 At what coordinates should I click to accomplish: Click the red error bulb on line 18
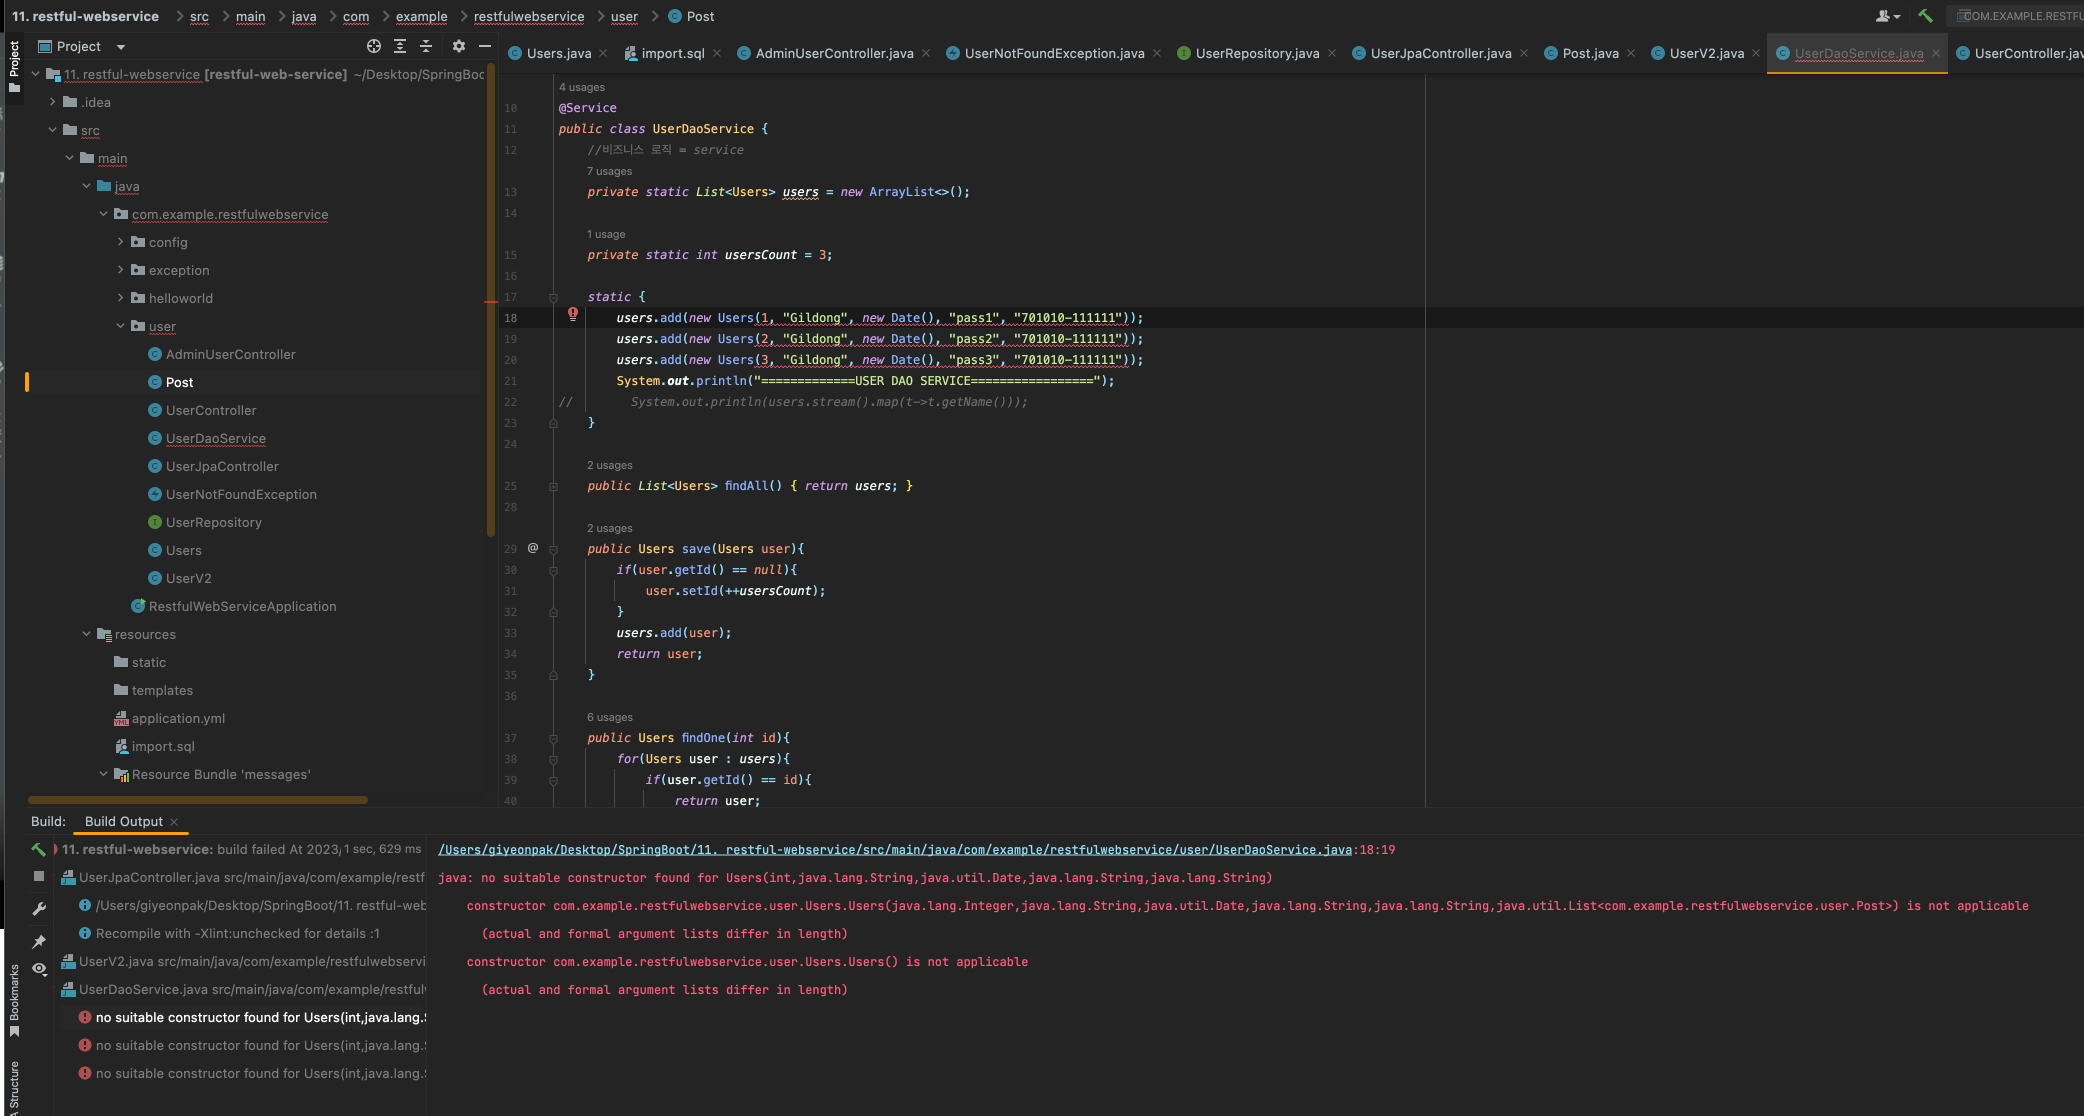coord(573,314)
